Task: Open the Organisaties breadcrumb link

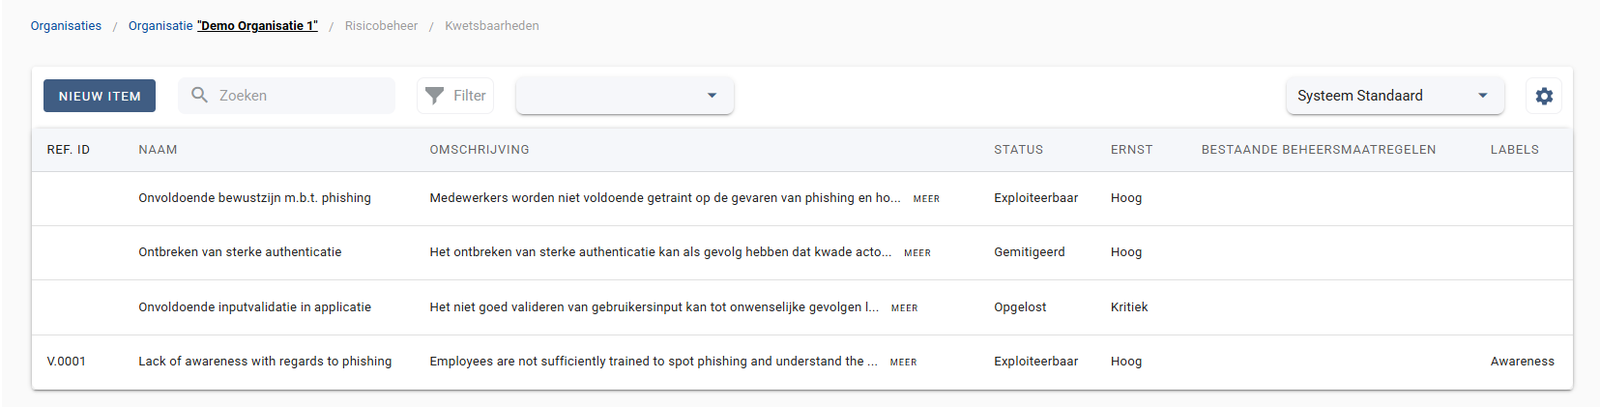Action: [66, 26]
